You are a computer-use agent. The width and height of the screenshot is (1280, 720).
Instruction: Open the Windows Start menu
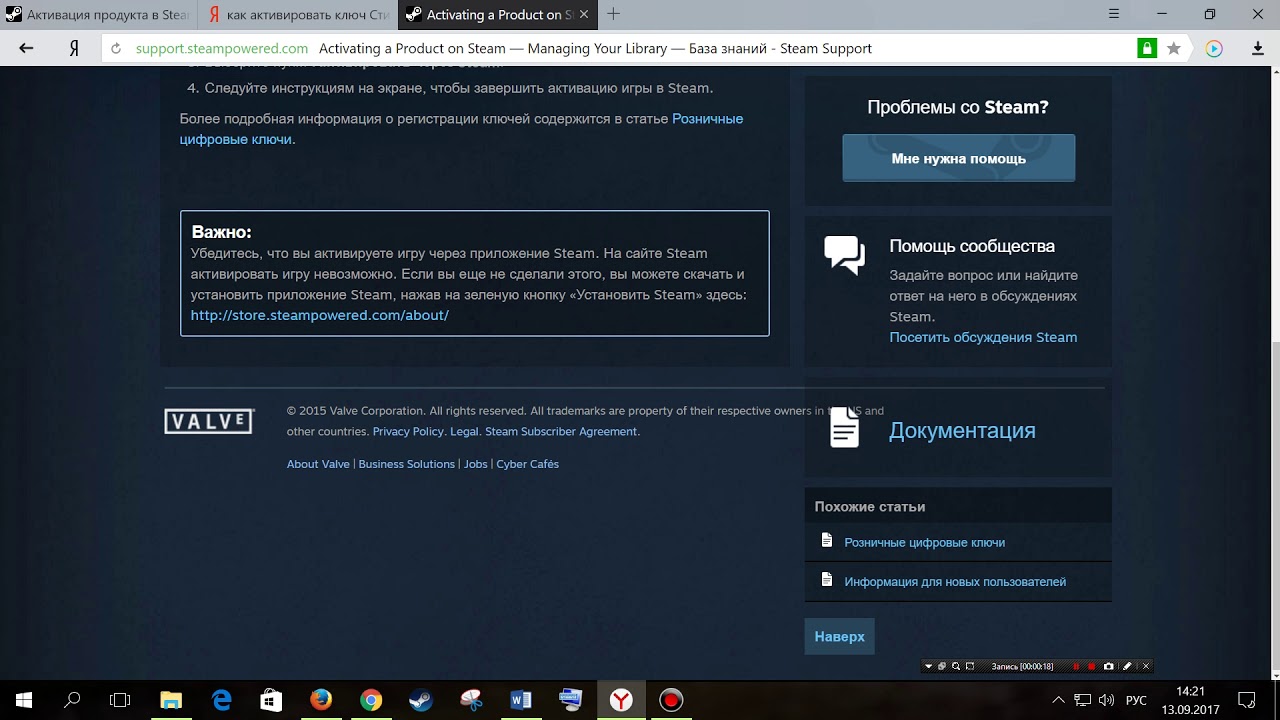(24, 700)
